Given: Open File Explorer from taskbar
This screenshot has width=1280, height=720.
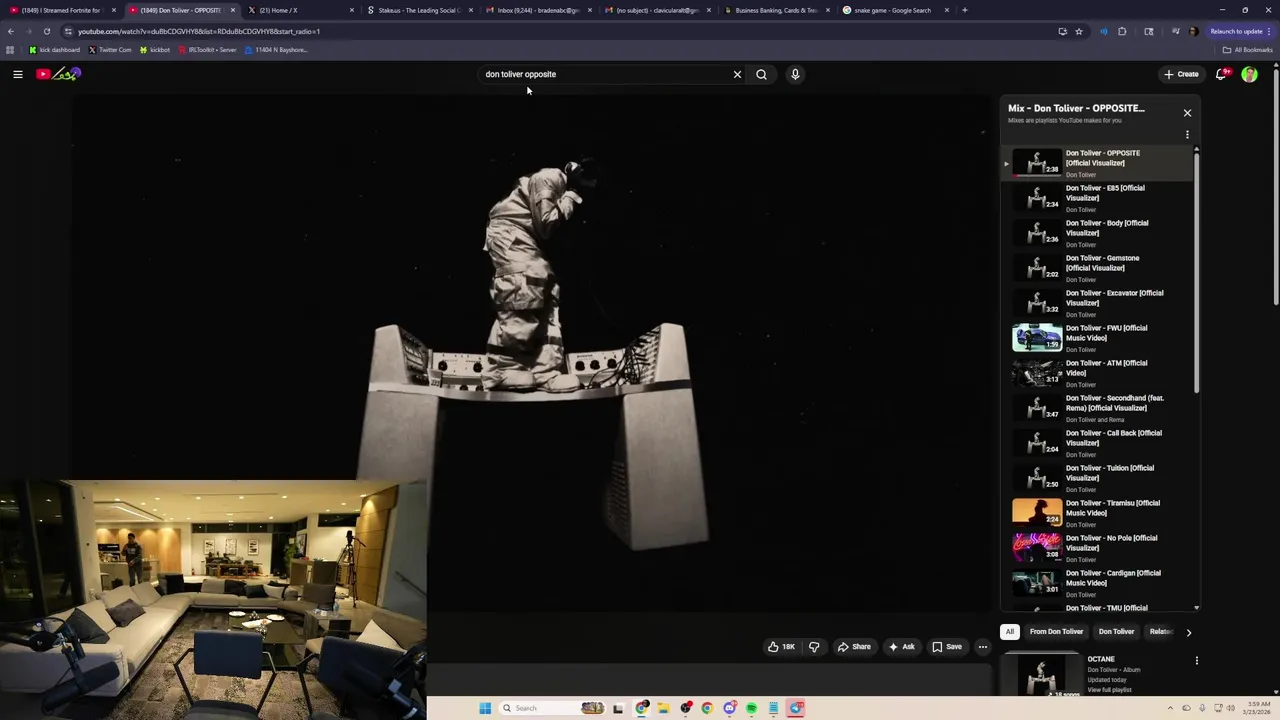Looking at the screenshot, I should tap(663, 708).
